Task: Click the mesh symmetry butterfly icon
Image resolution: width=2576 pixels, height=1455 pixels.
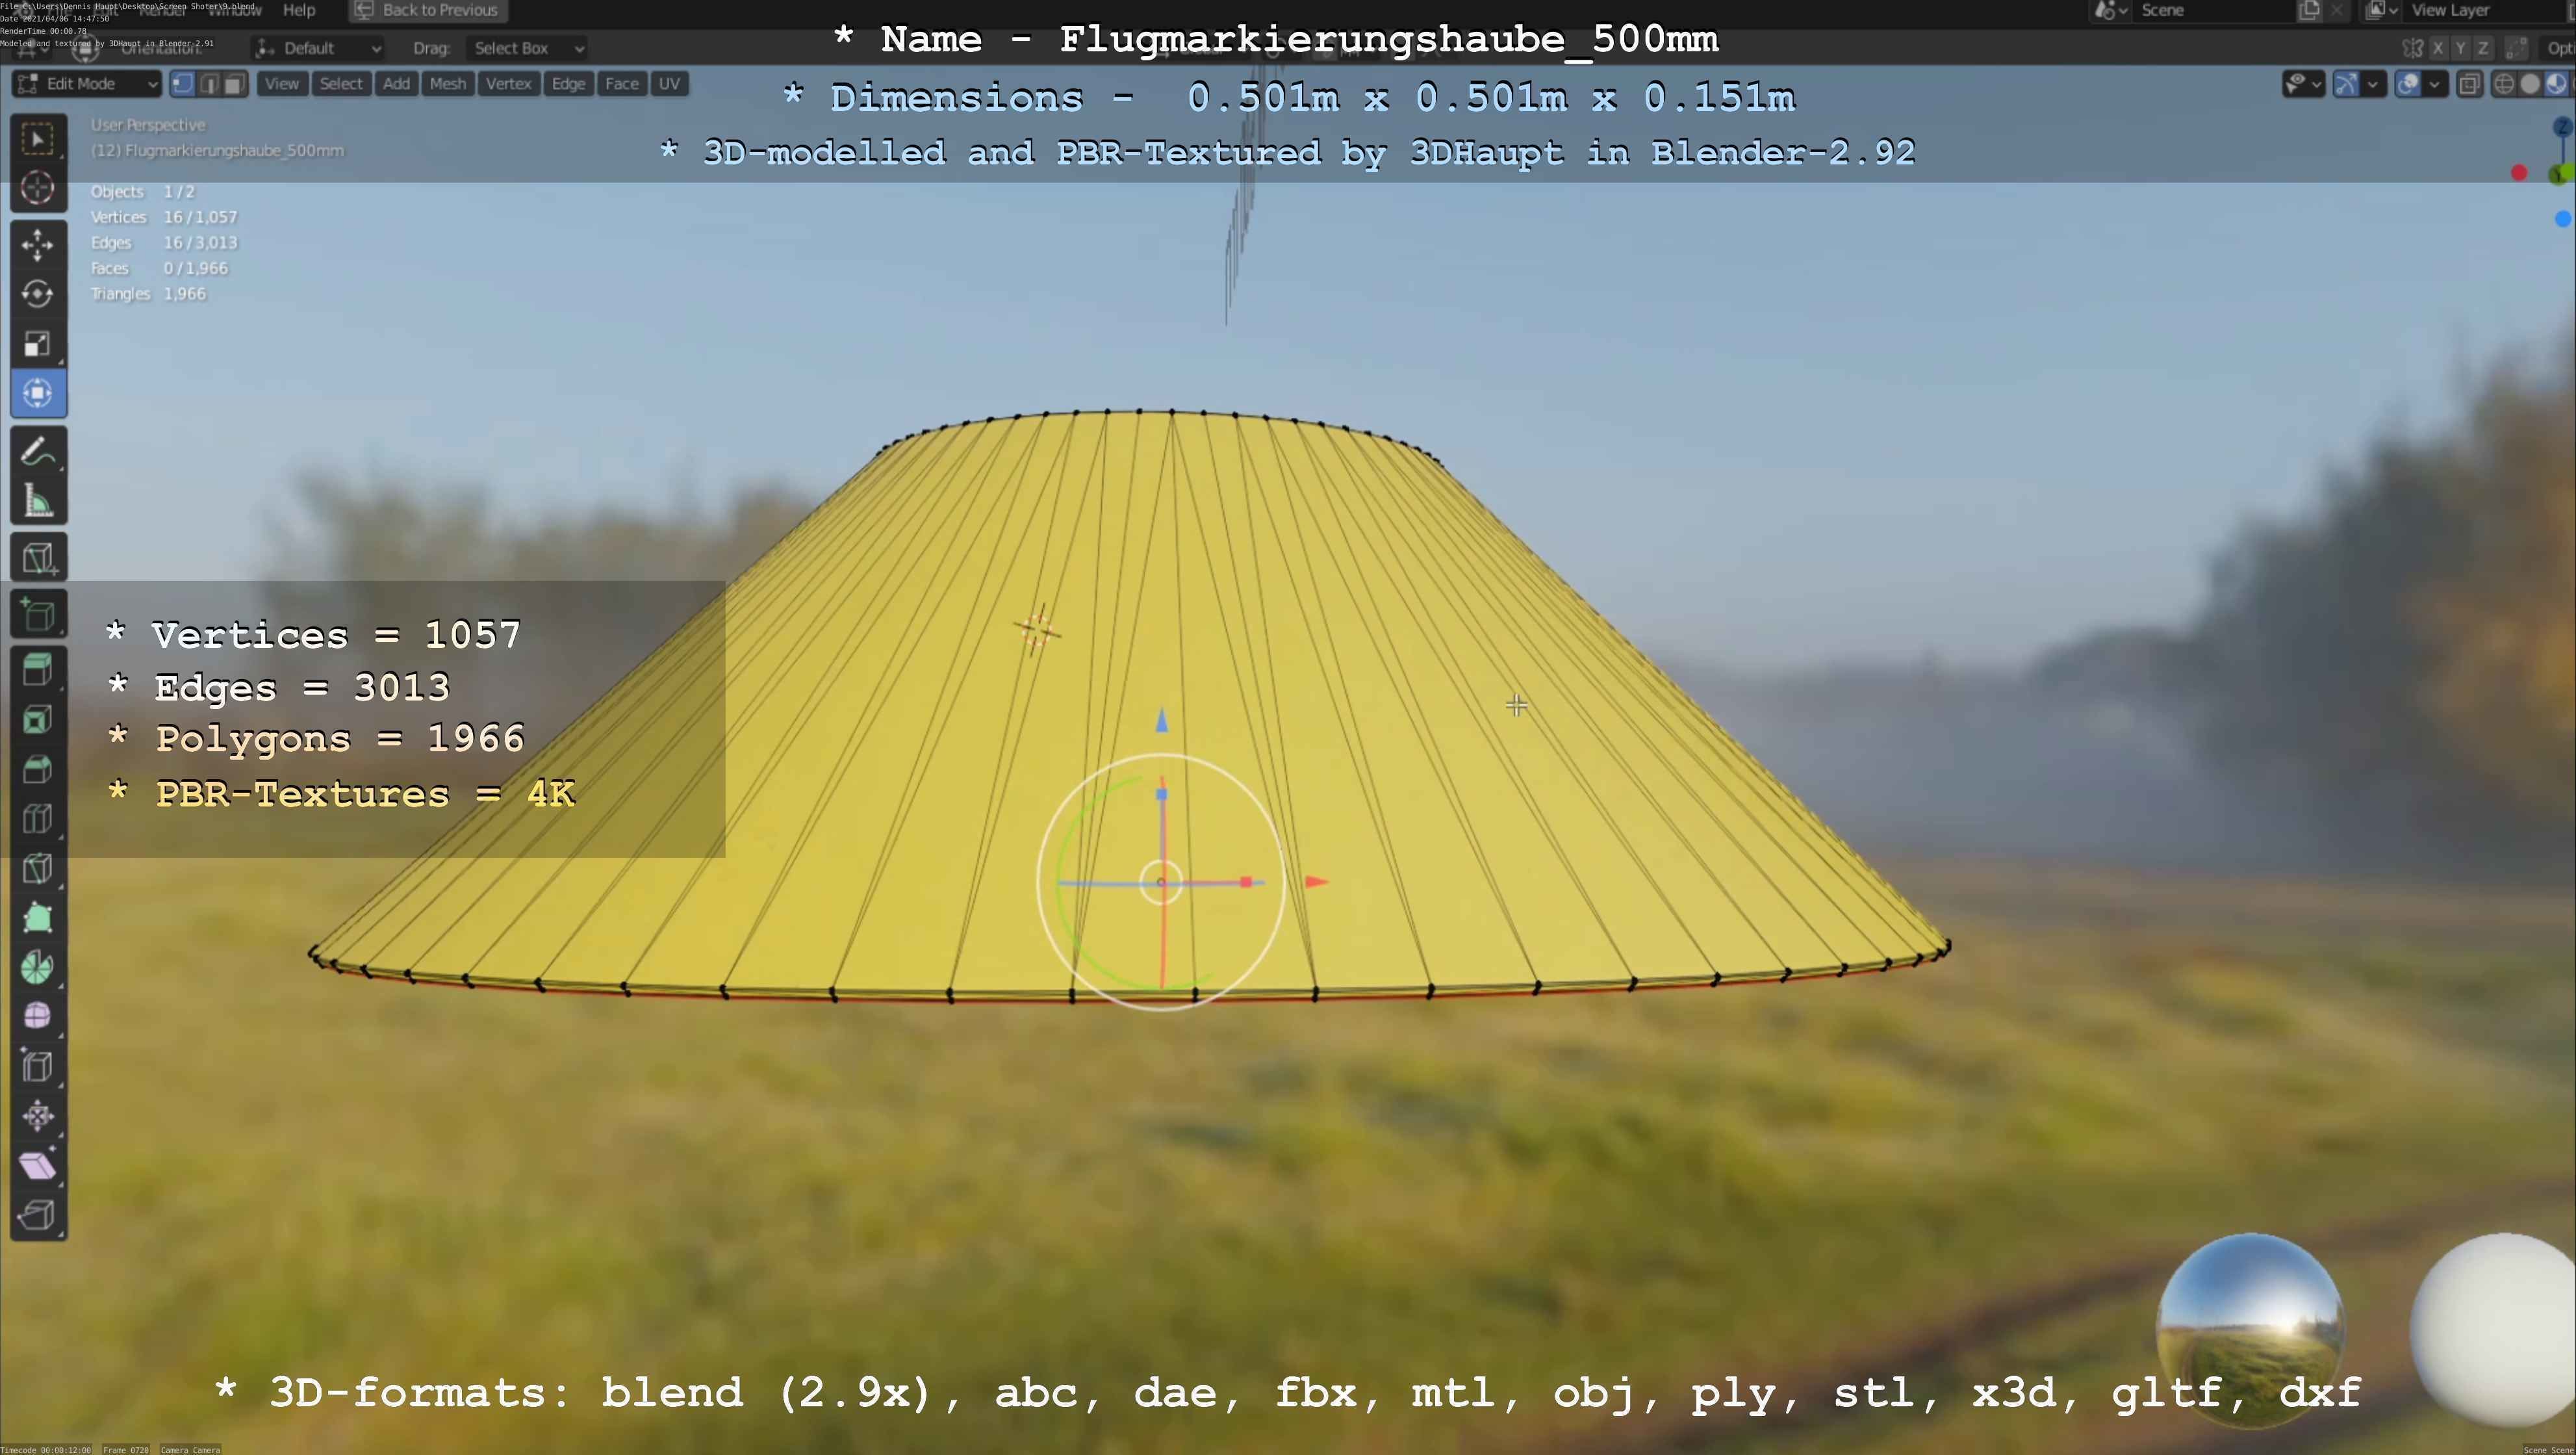Action: (x=2412, y=48)
